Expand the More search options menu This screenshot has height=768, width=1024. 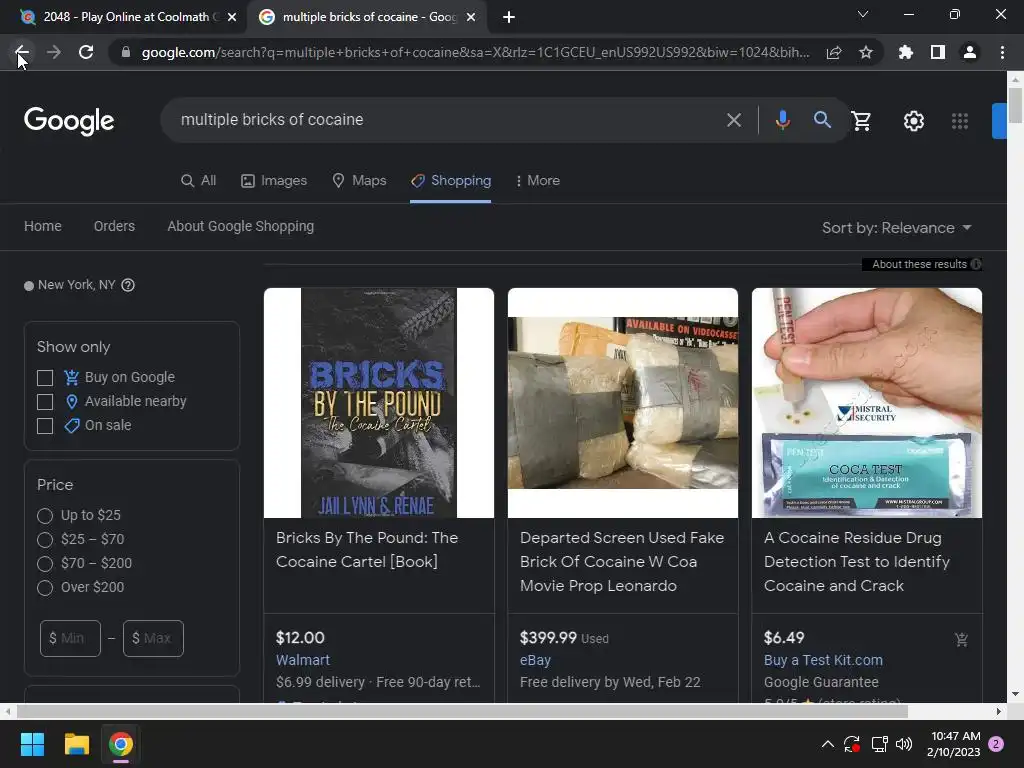point(538,181)
